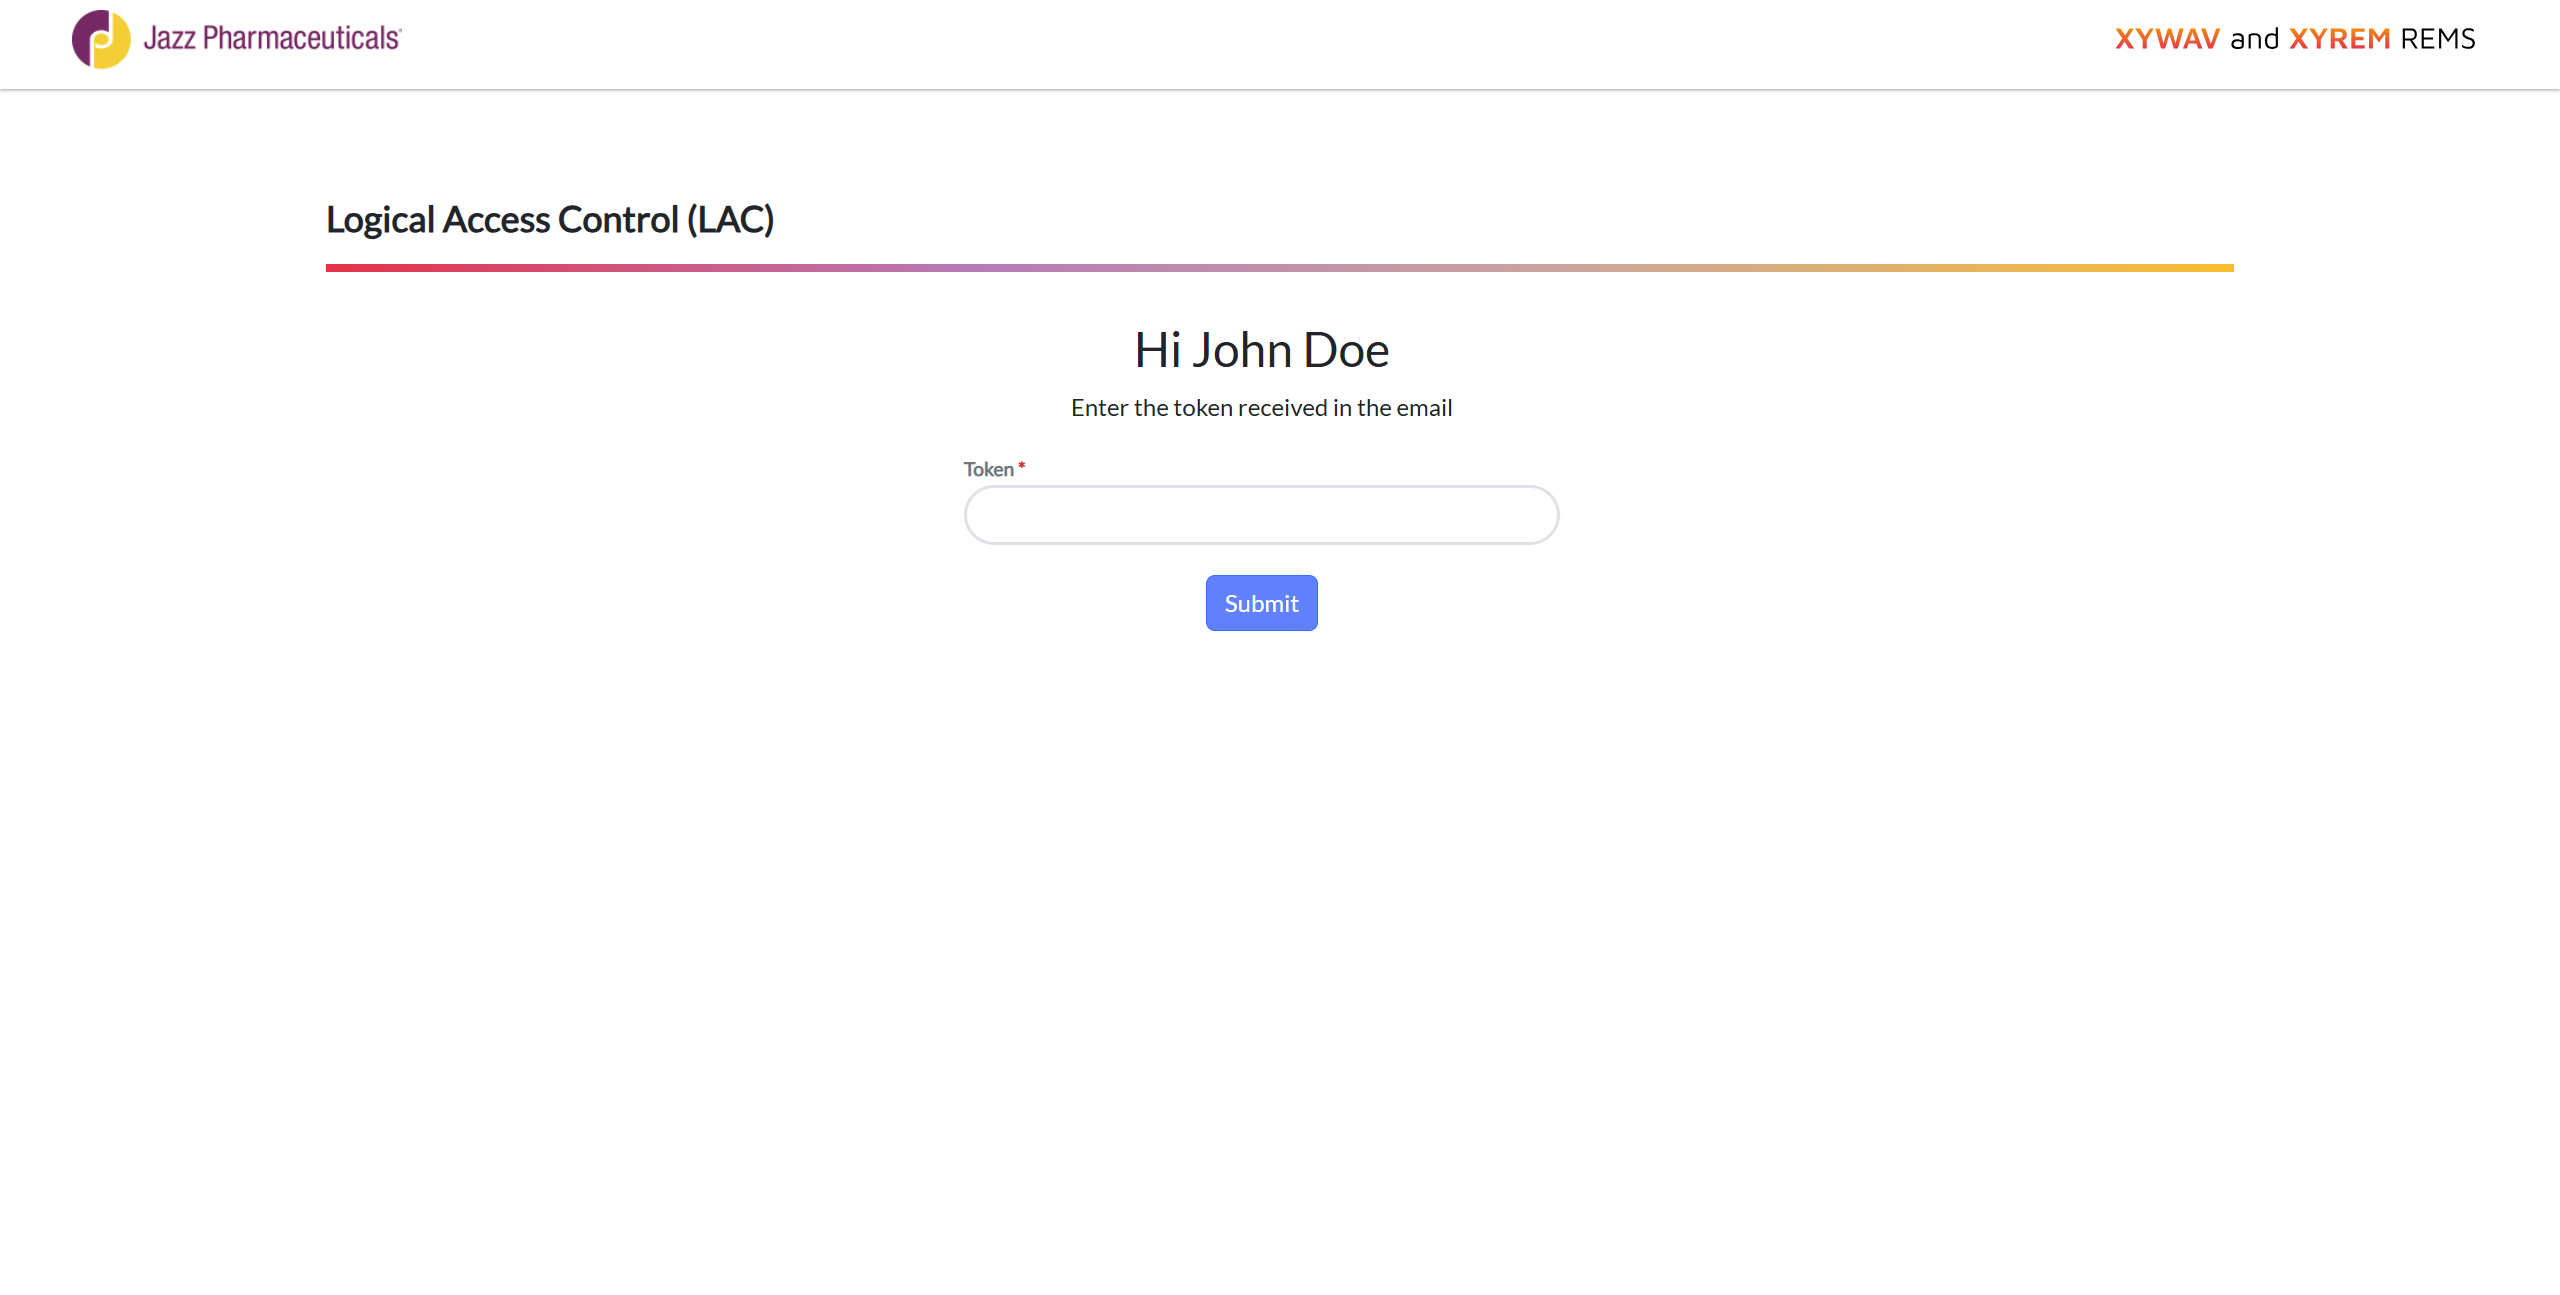
Task: Focus the Token input field
Action: [x=1261, y=515]
